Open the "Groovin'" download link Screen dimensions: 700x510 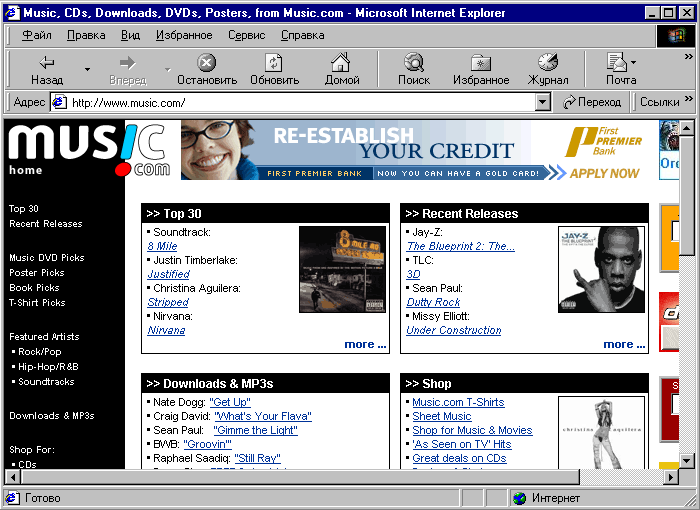point(208,444)
